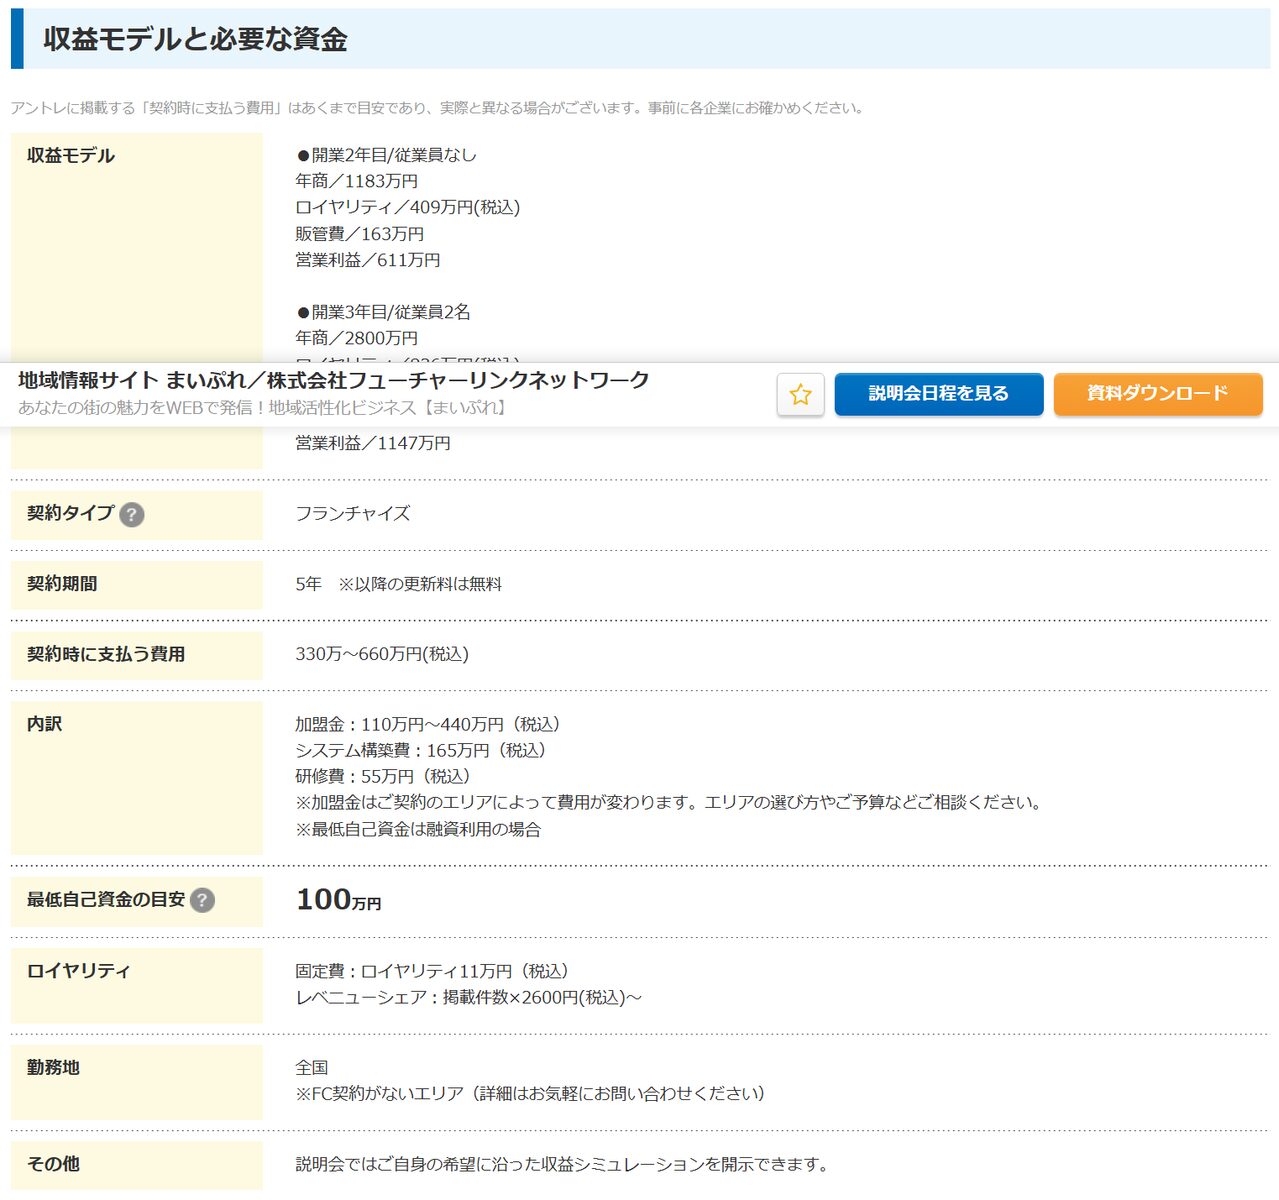Select the 契約タイプ label text
This screenshot has height=1200, width=1279.
71,513
